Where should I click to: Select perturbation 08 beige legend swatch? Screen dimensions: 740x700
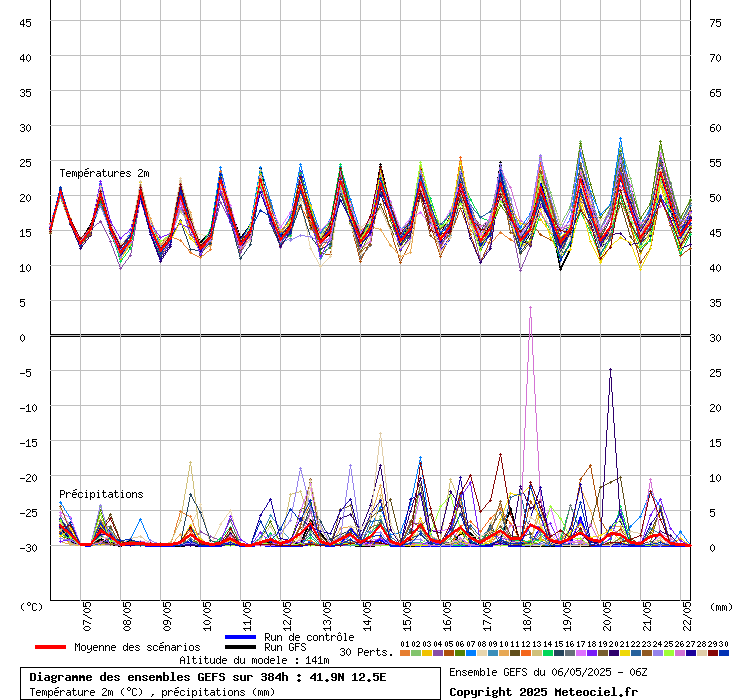(x=482, y=653)
